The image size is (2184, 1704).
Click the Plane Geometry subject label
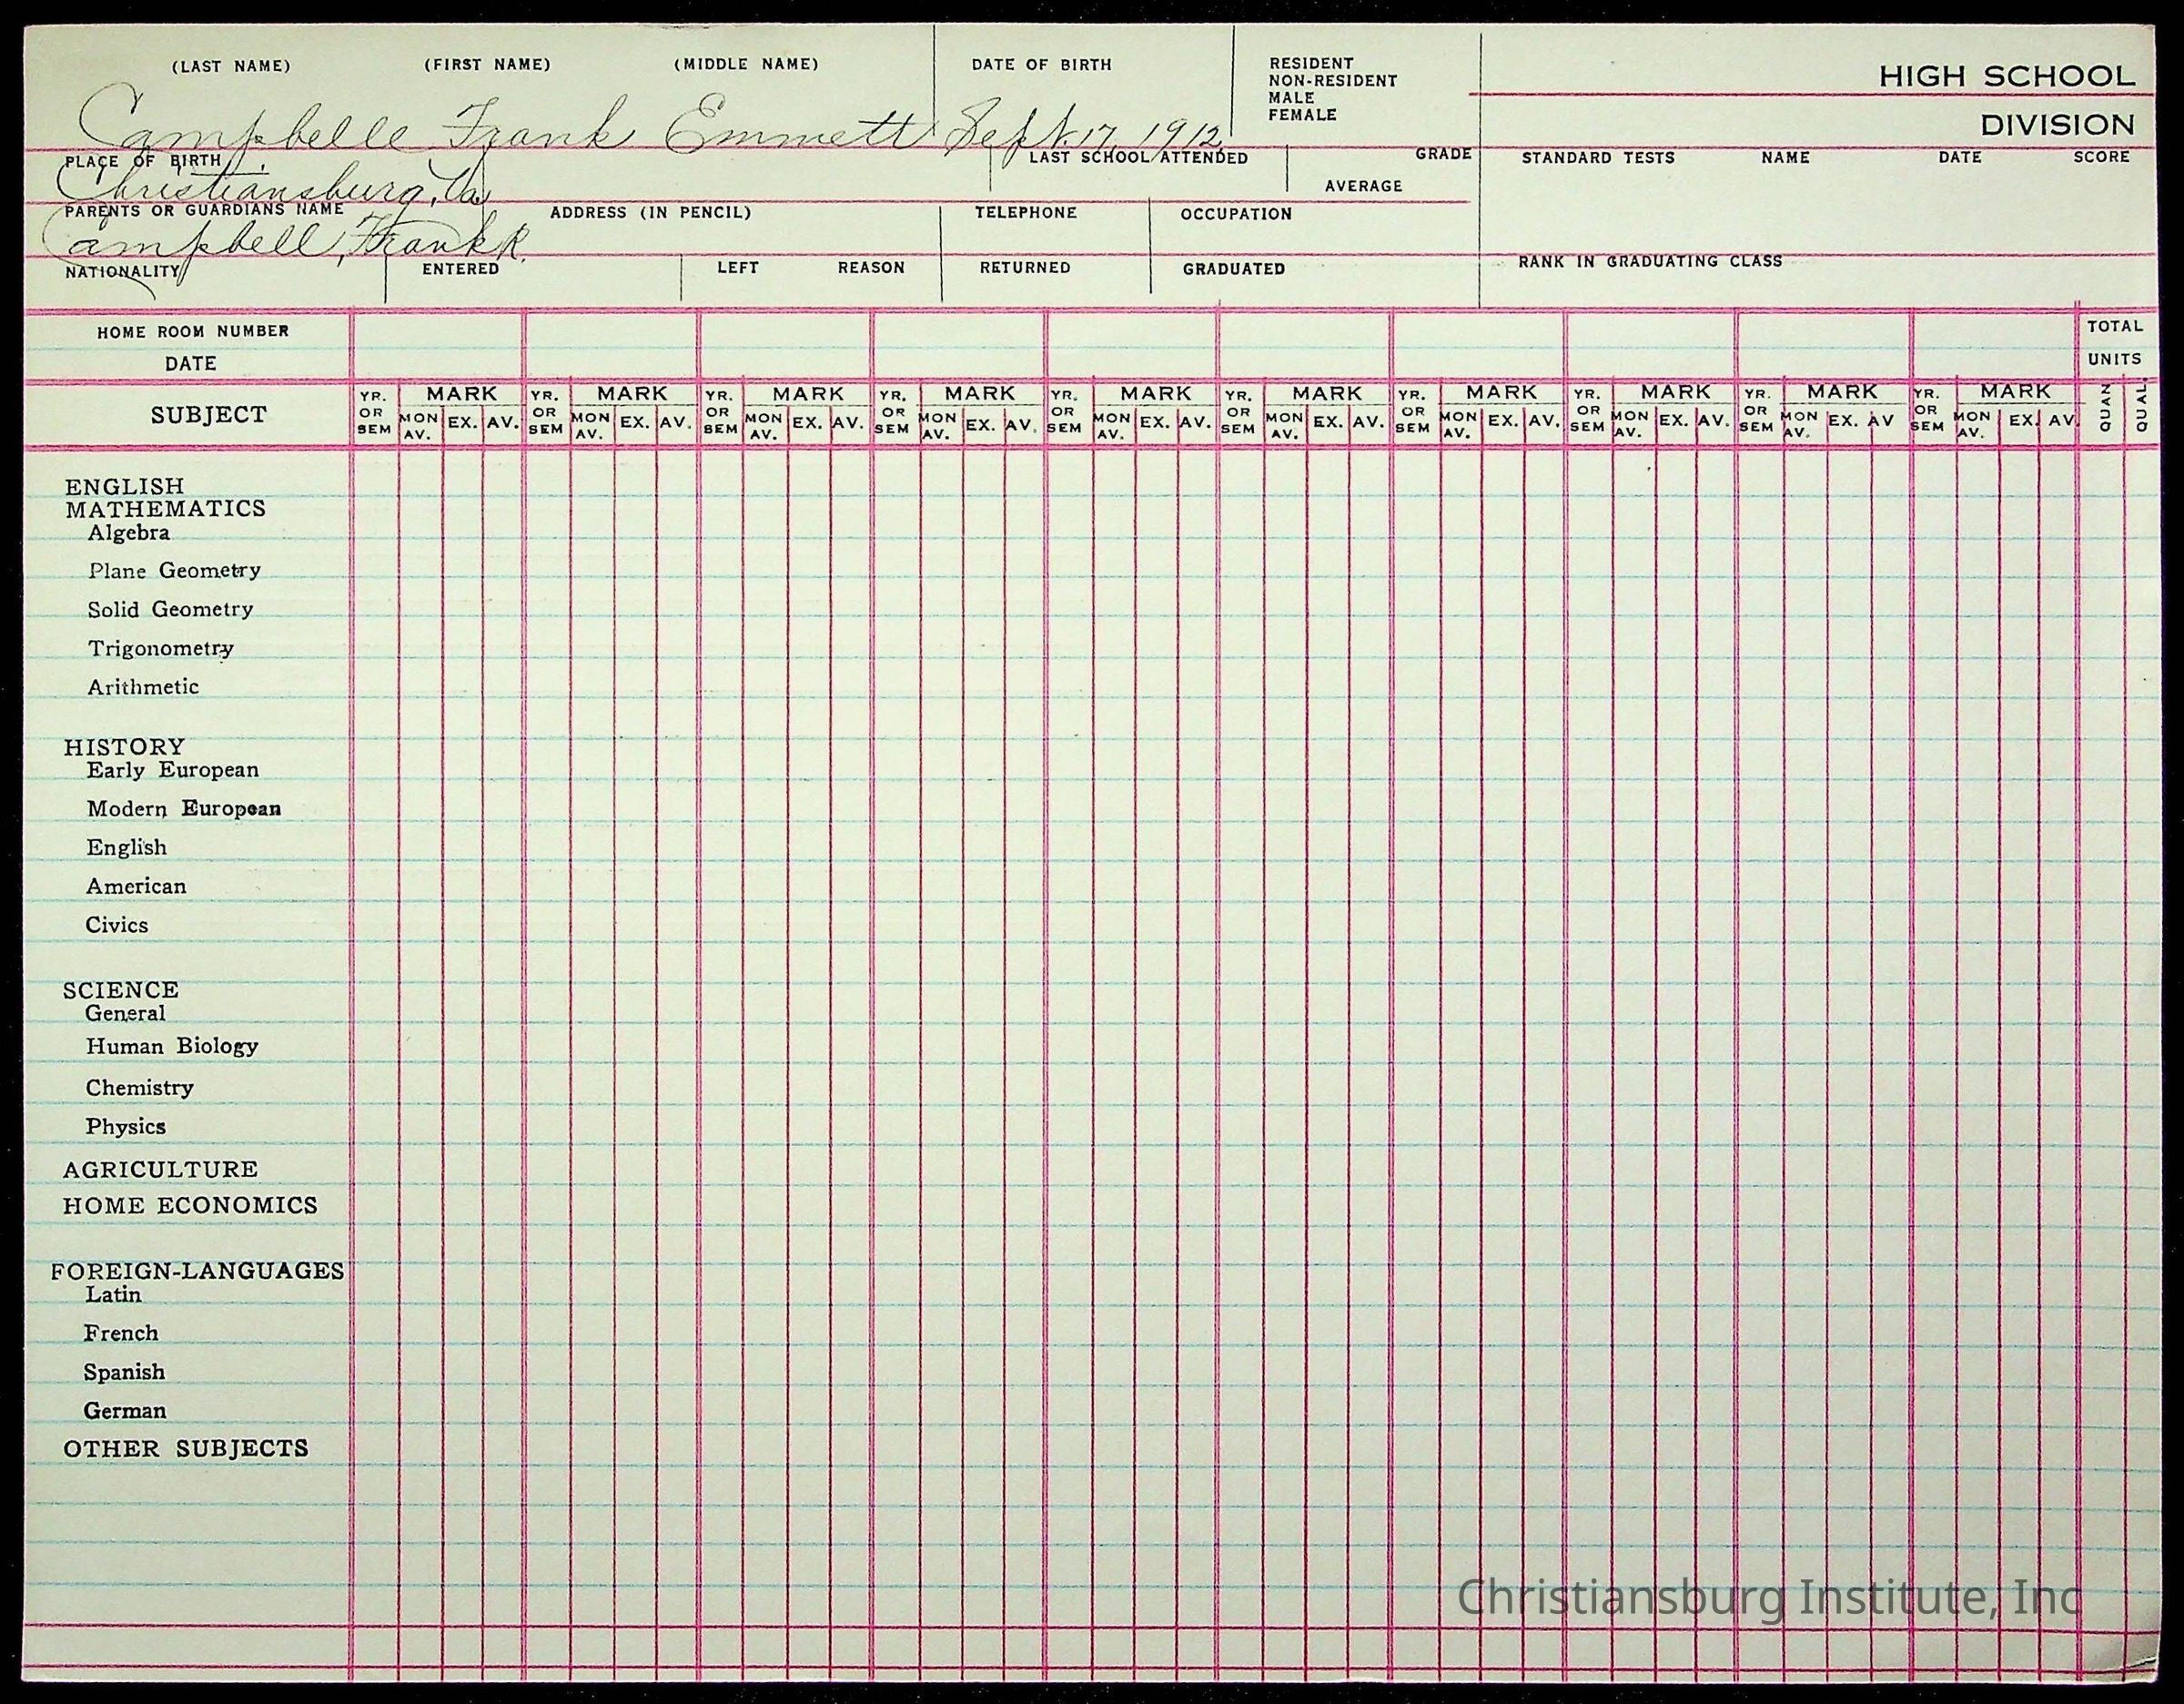[x=174, y=570]
